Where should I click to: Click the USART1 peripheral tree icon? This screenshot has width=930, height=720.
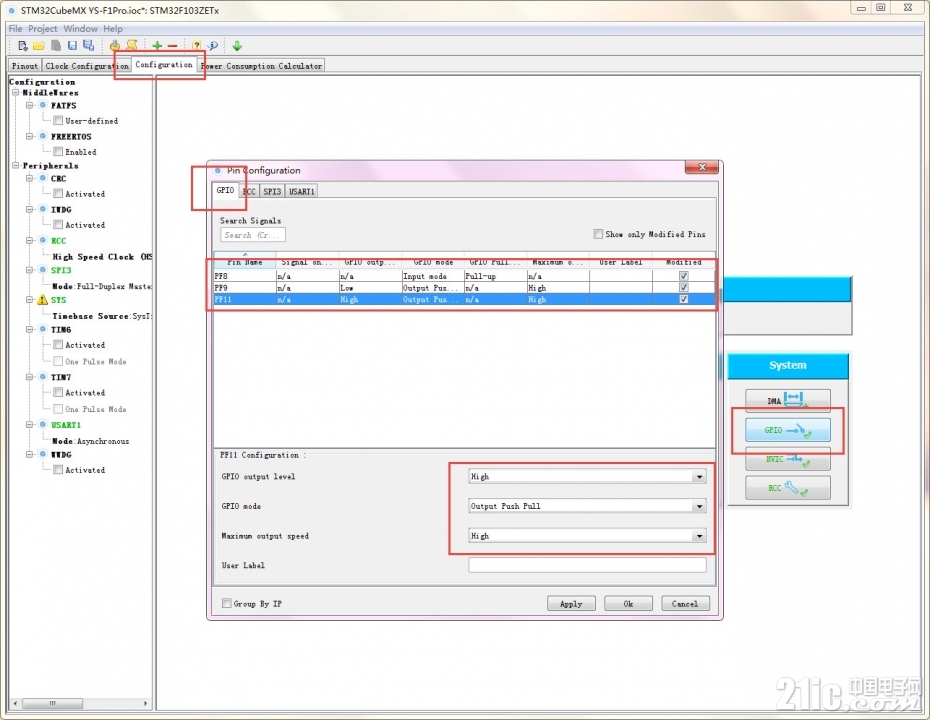pos(43,425)
